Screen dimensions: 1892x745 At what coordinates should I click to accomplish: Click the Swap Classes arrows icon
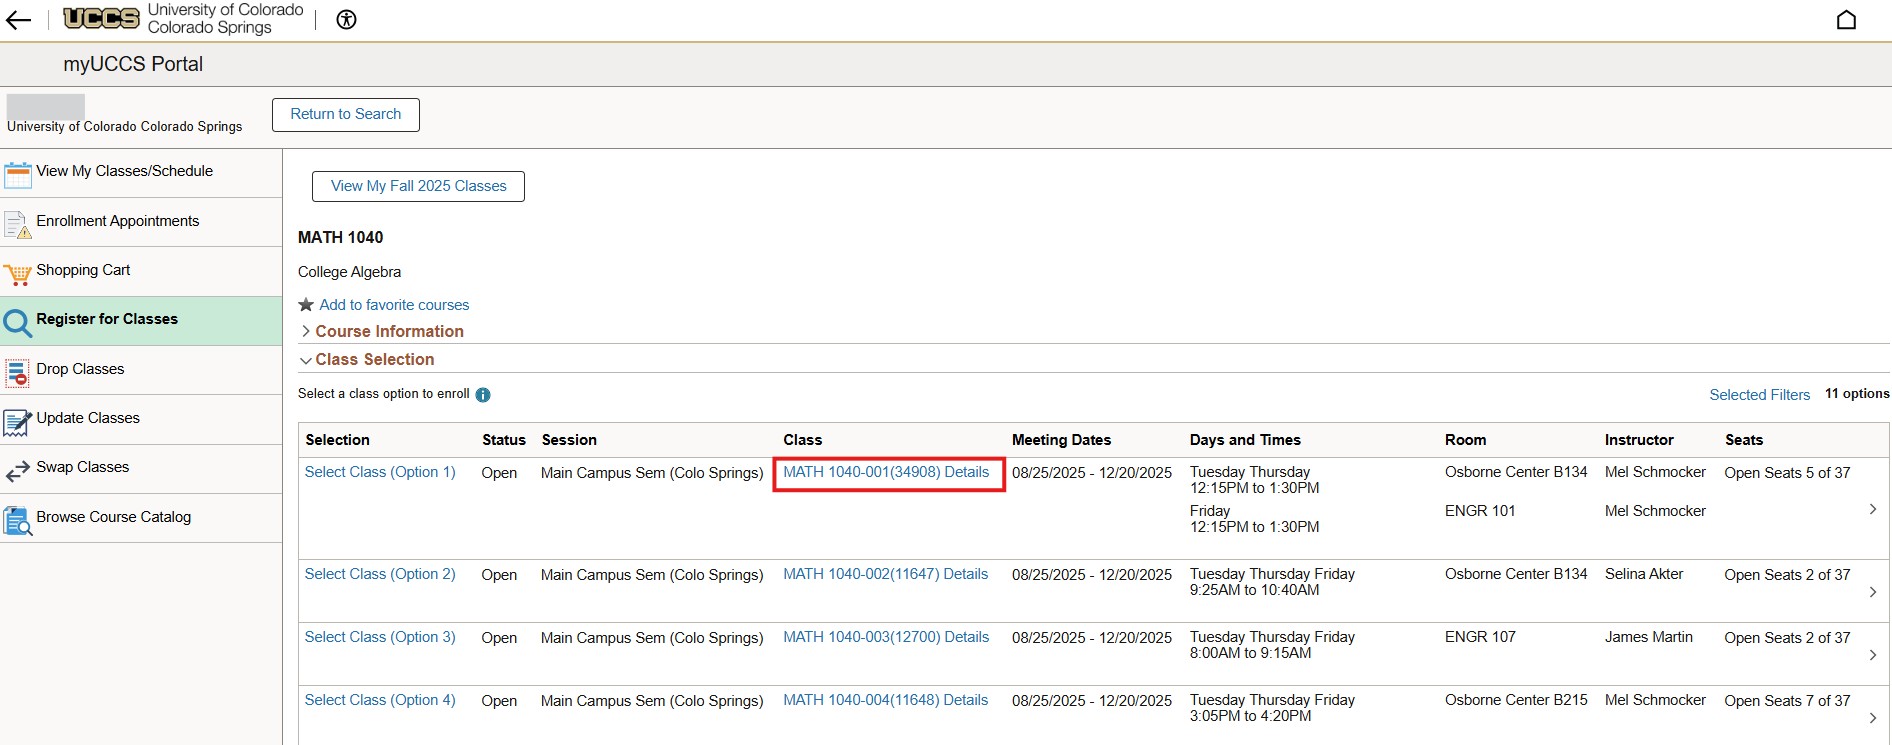pos(18,470)
